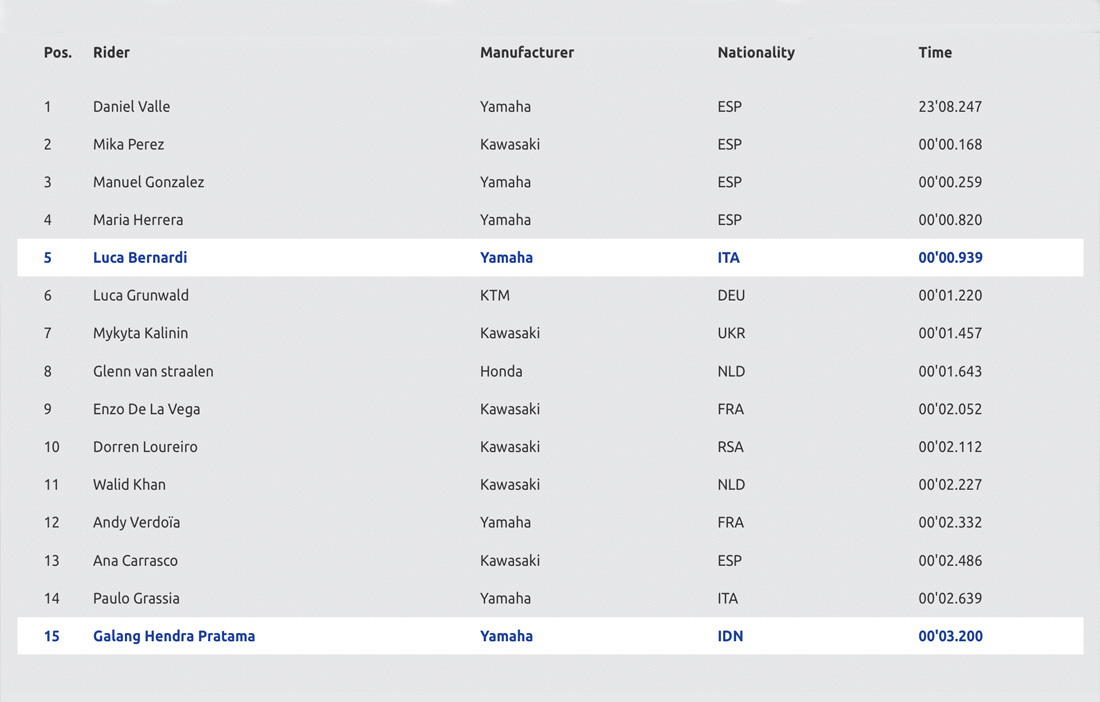Select Ana Carrasco in the results
Screen dimensions: 1100x702
(135, 560)
